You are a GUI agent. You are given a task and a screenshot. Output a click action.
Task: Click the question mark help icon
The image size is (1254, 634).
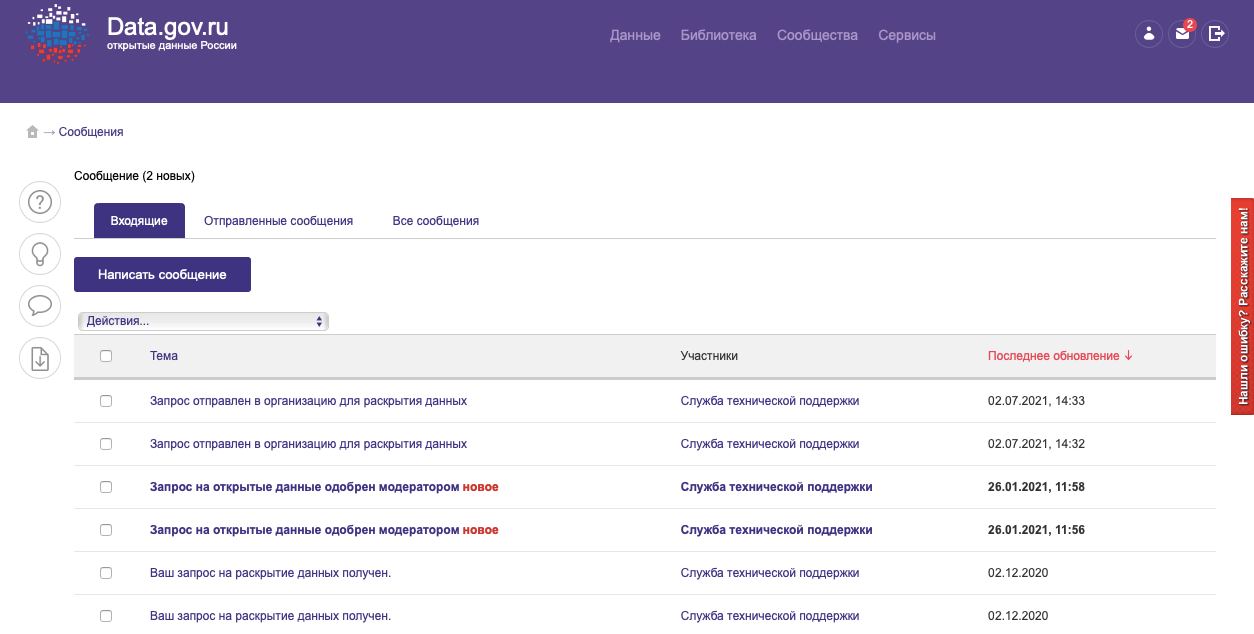coord(40,203)
